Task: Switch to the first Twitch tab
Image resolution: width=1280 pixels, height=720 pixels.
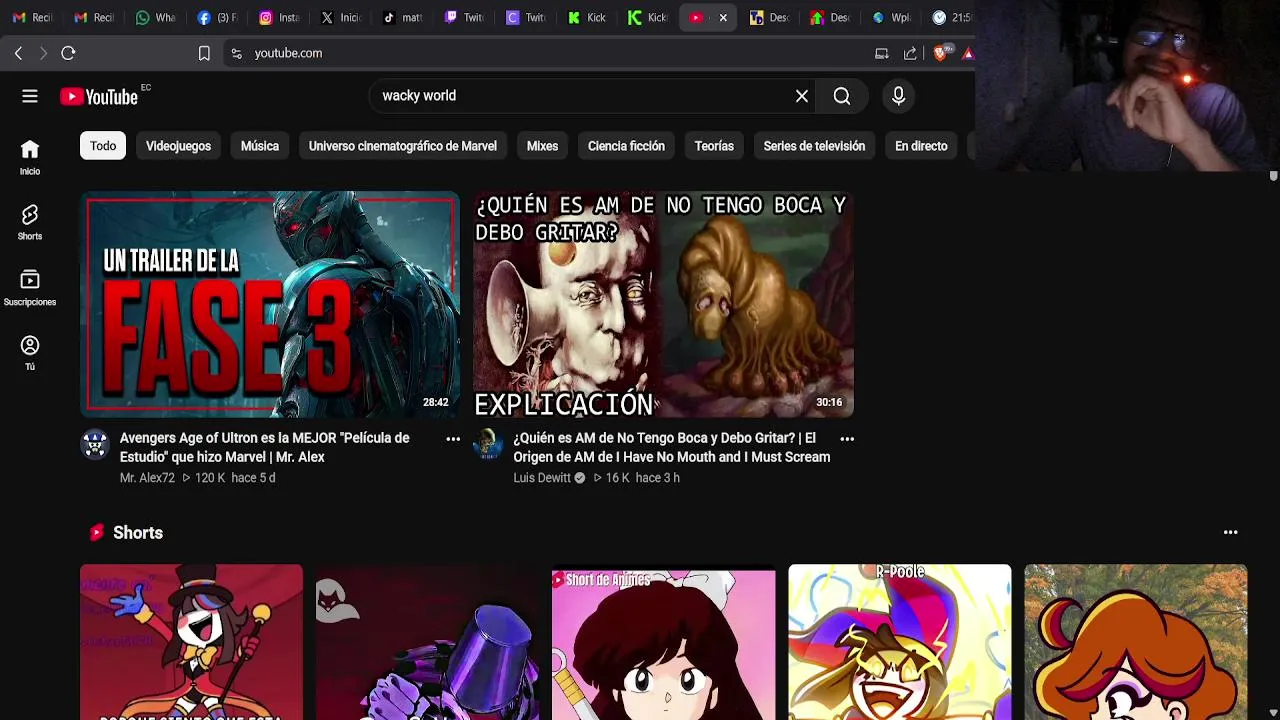Action: click(465, 17)
